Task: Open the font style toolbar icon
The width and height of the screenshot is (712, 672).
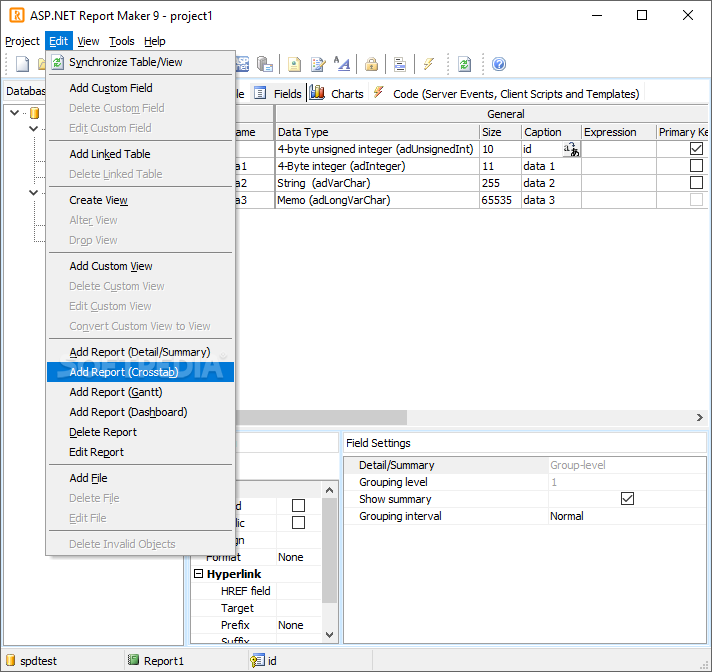Action: coord(341,64)
